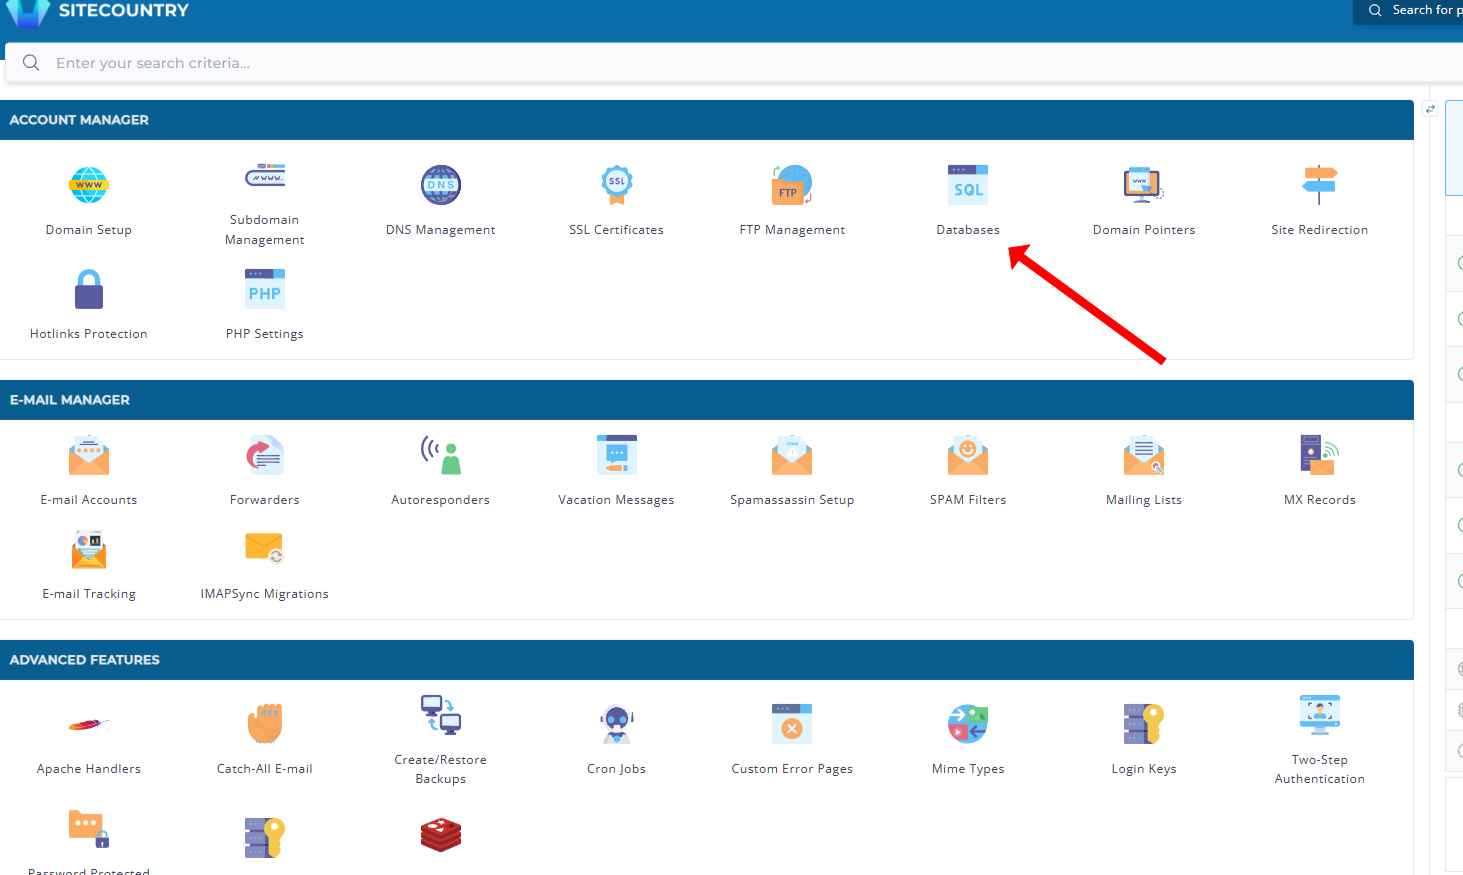This screenshot has height=875, width=1463.
Task: Click the Search for field in header
Action: click(1410, 10)
